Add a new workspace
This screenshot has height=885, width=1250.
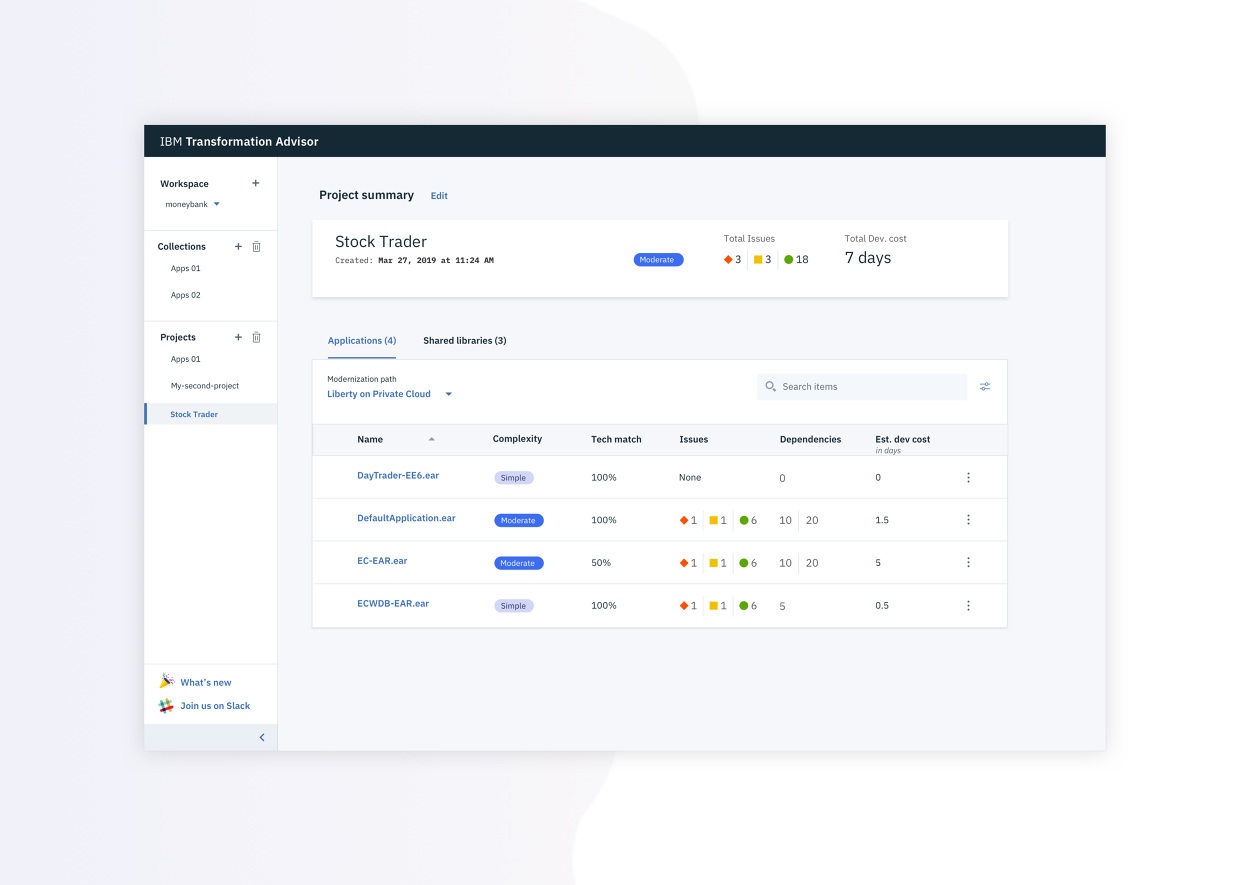[256, 183]
